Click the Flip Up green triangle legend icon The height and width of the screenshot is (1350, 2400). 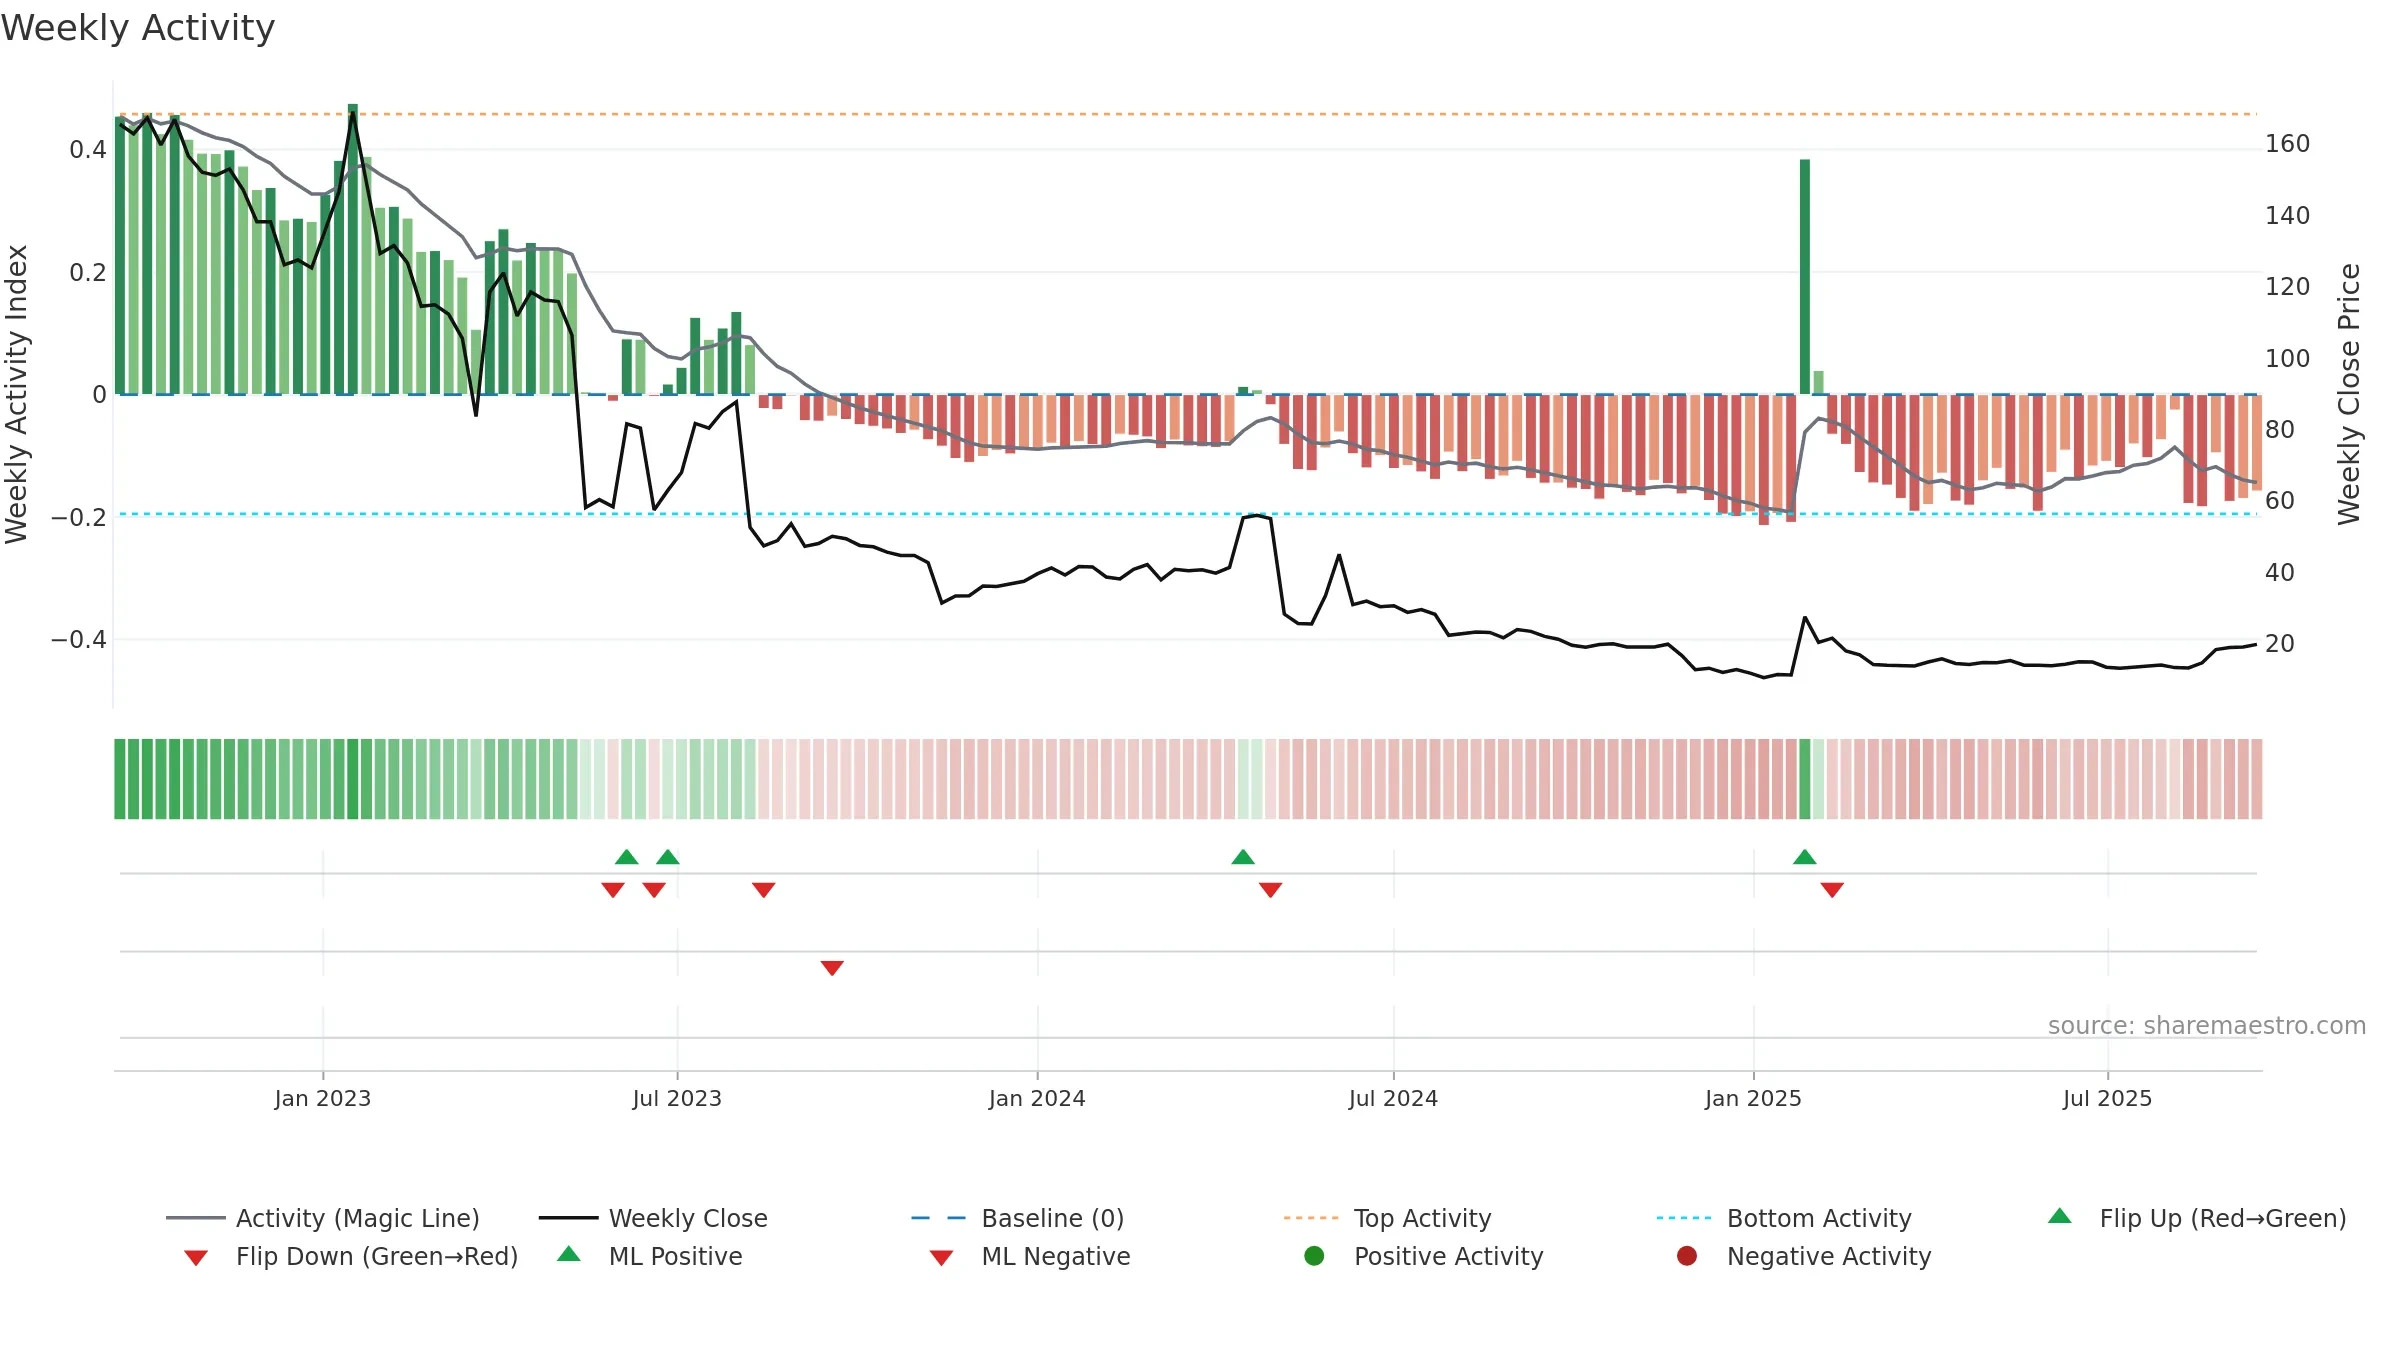[2060, 1216]
